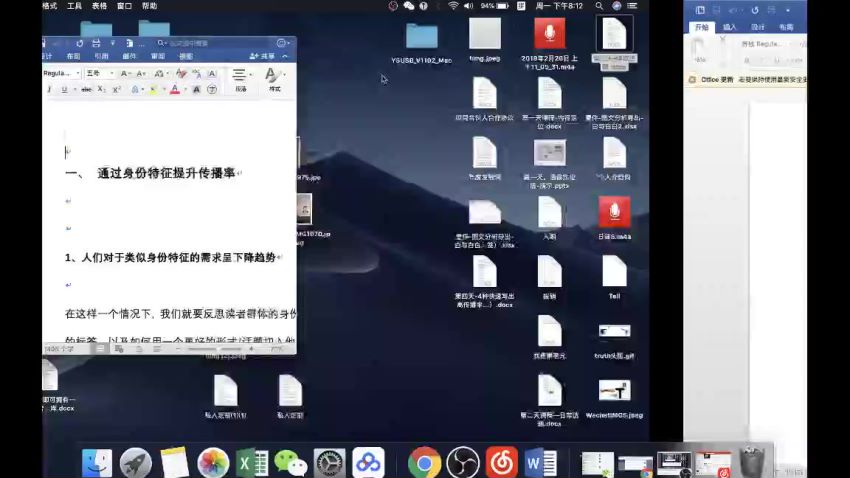
Task: Click the Character Shading icon
Action: coord(196,89)
